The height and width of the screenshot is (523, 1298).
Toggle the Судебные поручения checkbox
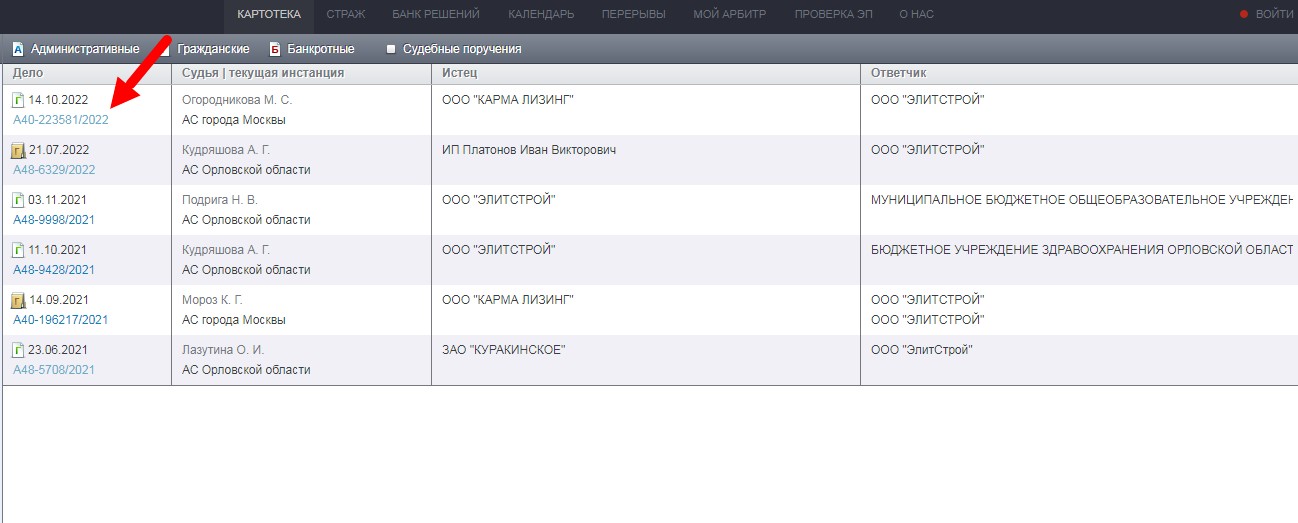pos(391,49)
